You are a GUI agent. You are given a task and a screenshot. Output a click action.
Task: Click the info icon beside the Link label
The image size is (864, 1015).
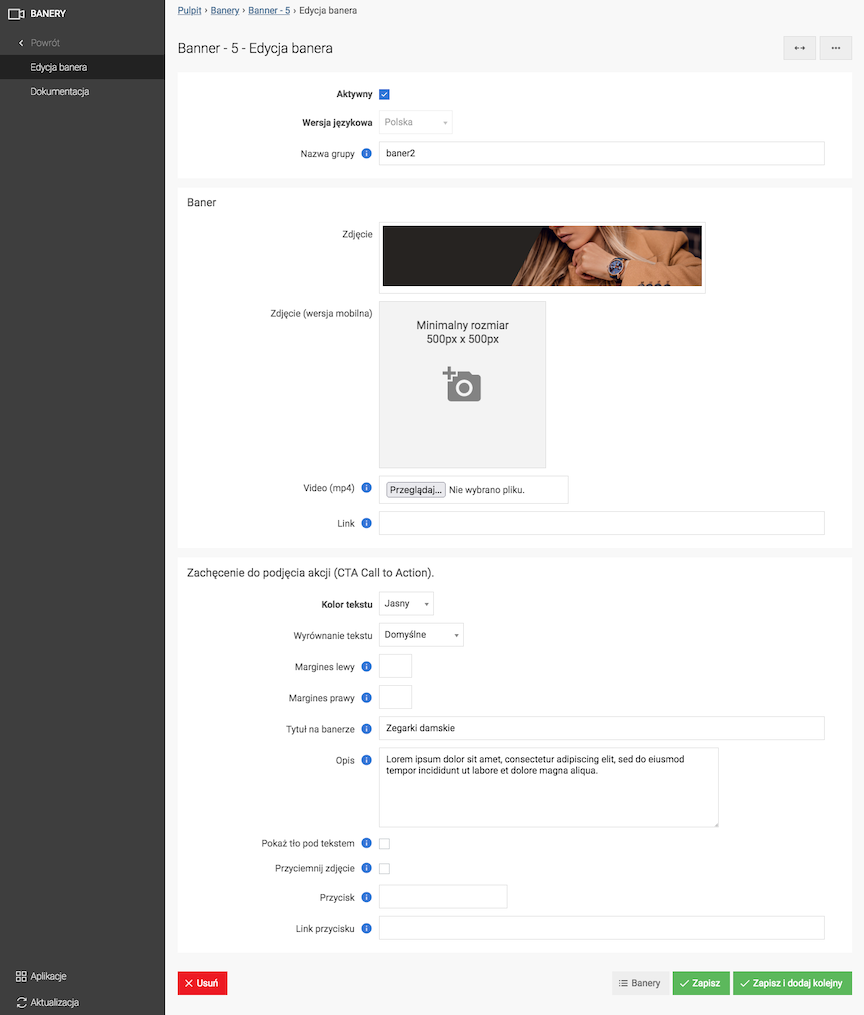click(x=366, y=523)
